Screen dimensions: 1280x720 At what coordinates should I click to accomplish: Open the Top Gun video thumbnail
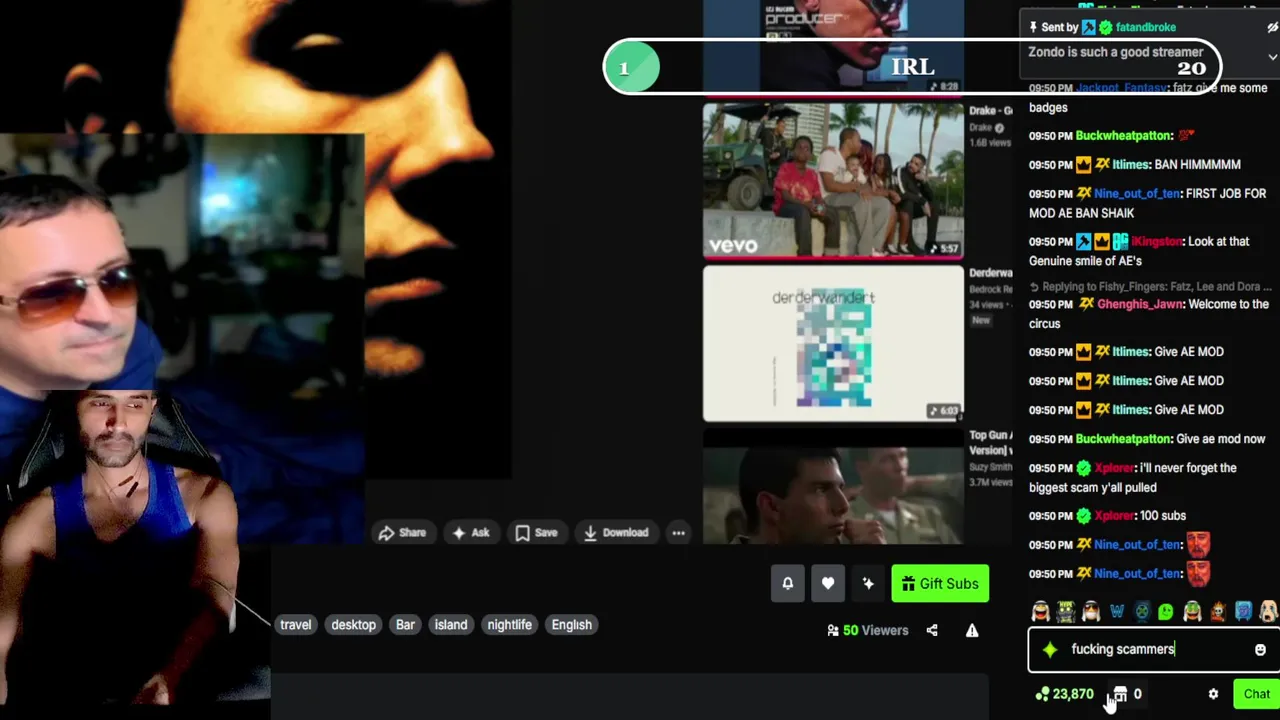pos(833,487)
